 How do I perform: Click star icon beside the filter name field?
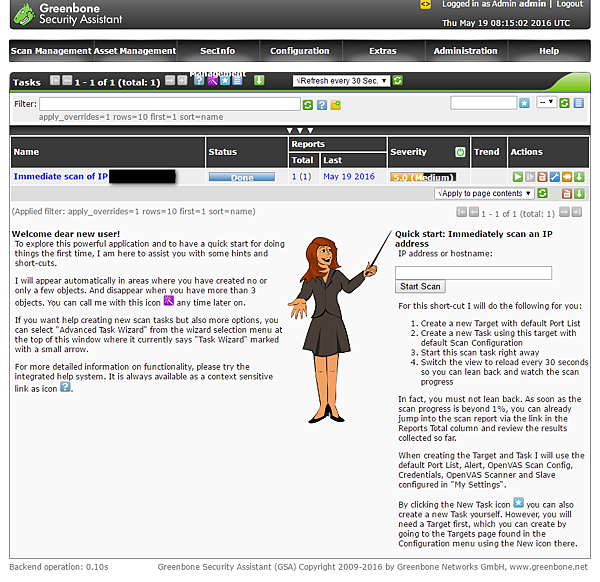pyautogui.click(x=524, y=103)
